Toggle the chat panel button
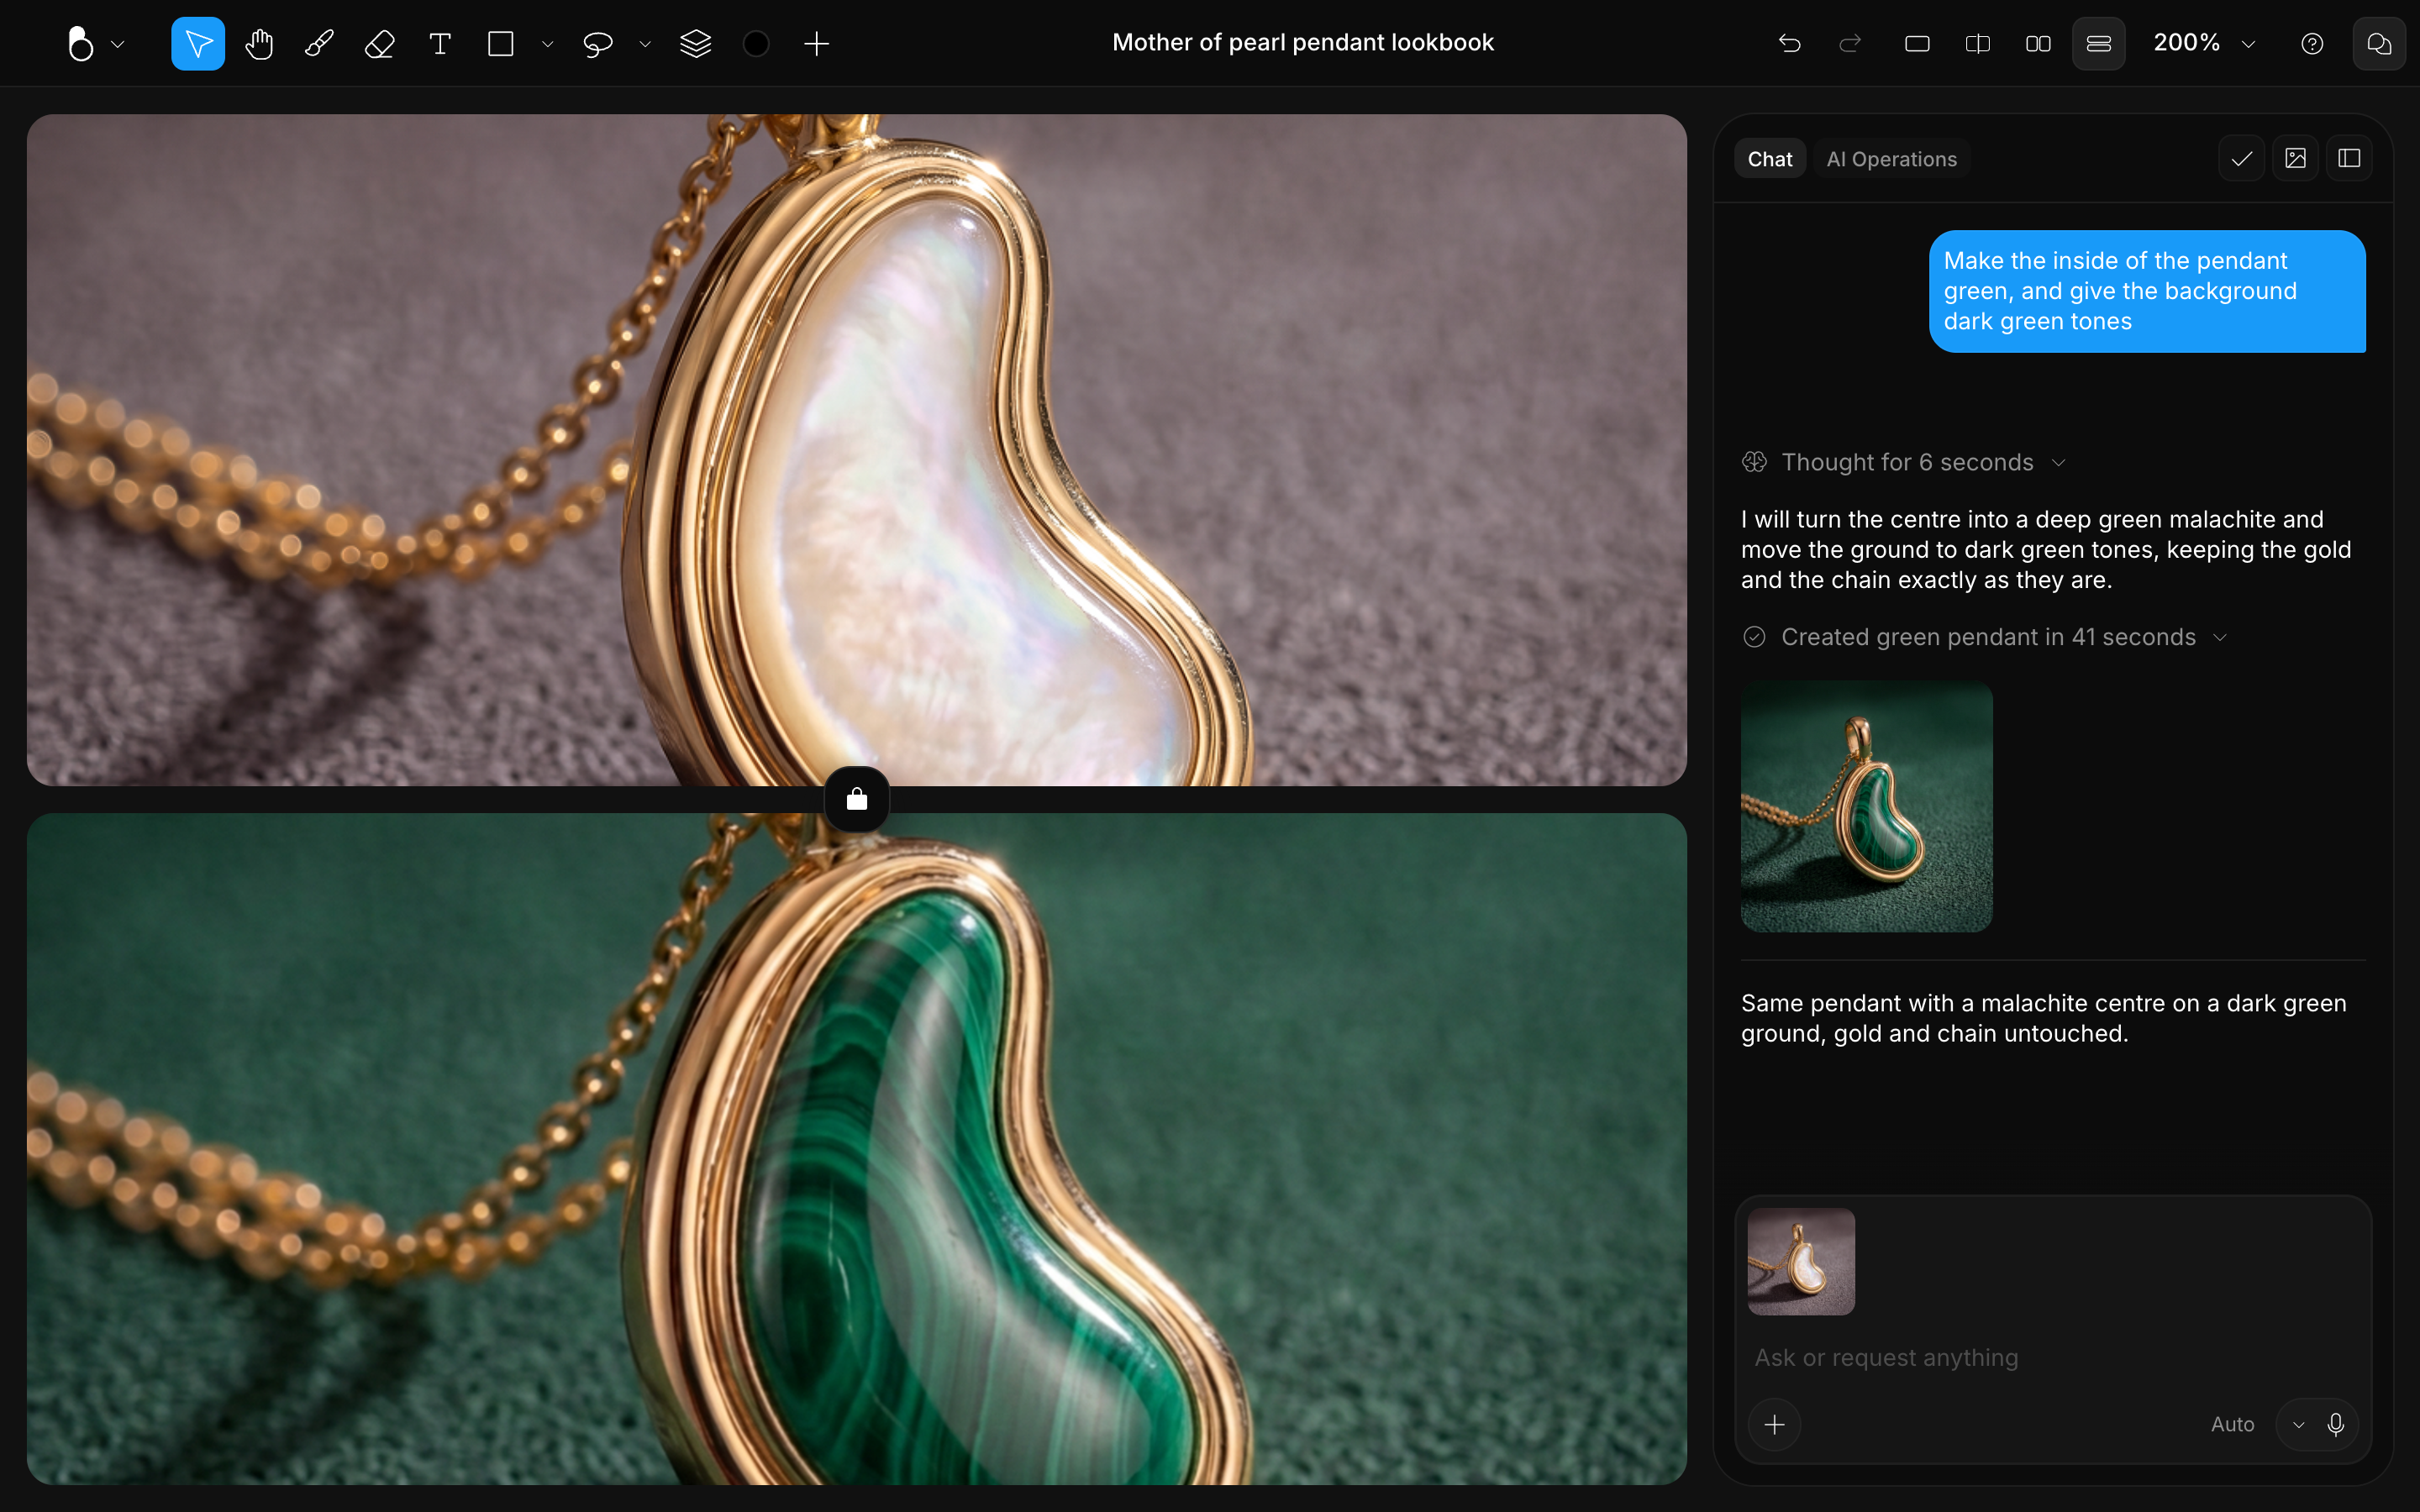This screenshot has height=1512, width=2420. [2380, 43]
